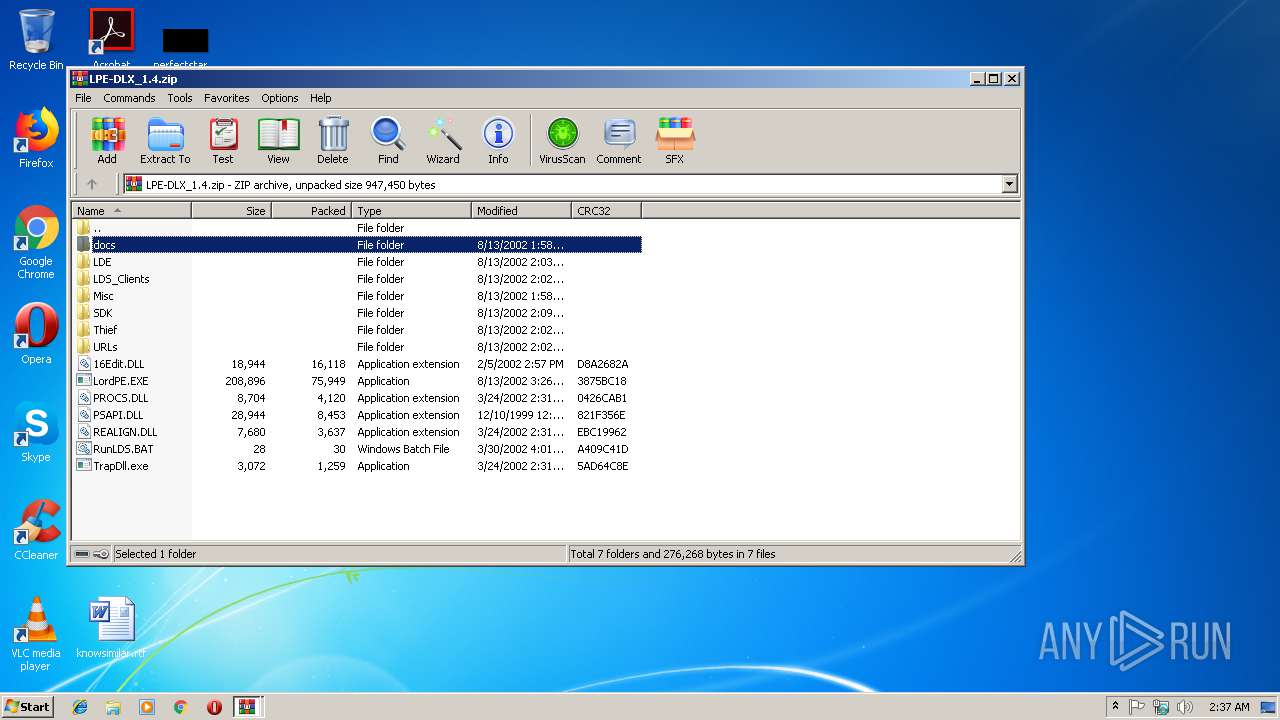
Task: Click the Add toolbar icon
Action: 107,141
